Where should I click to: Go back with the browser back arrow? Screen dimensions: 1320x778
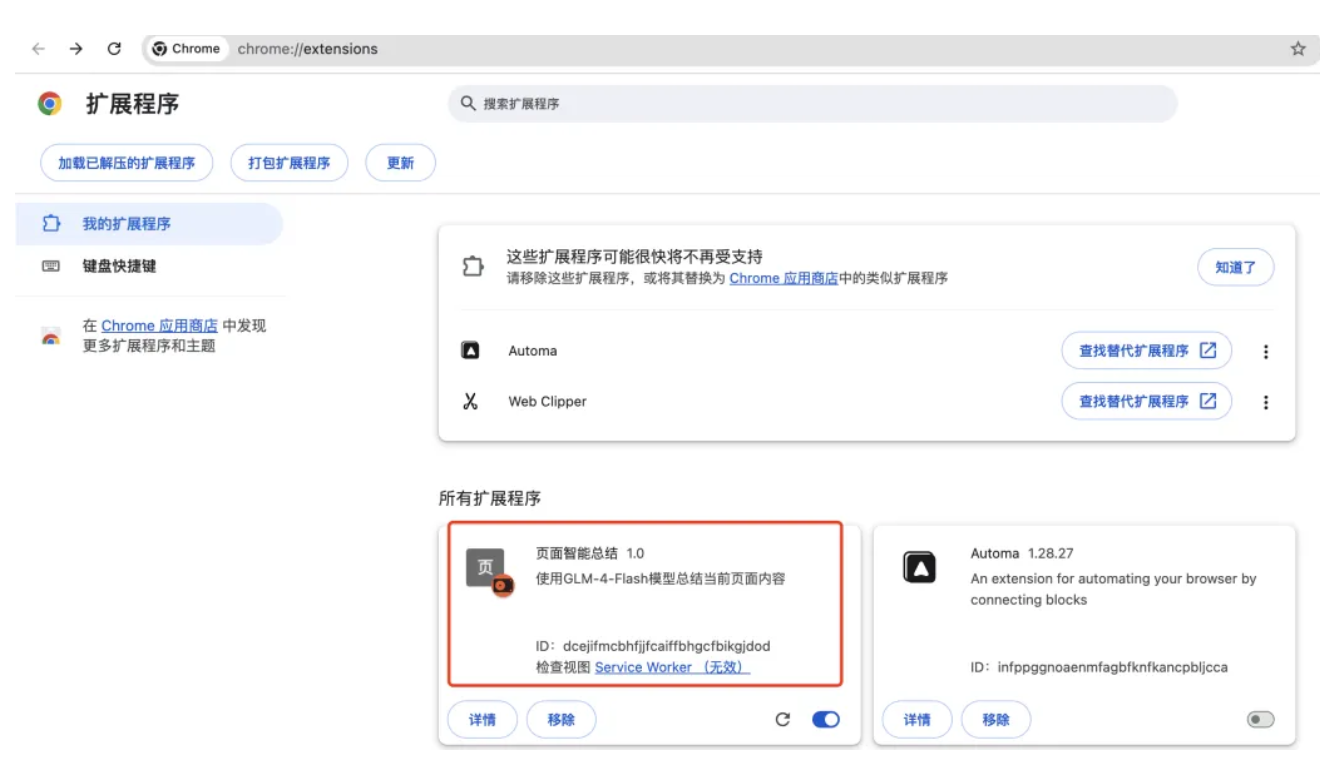click(x=38, y=48)
